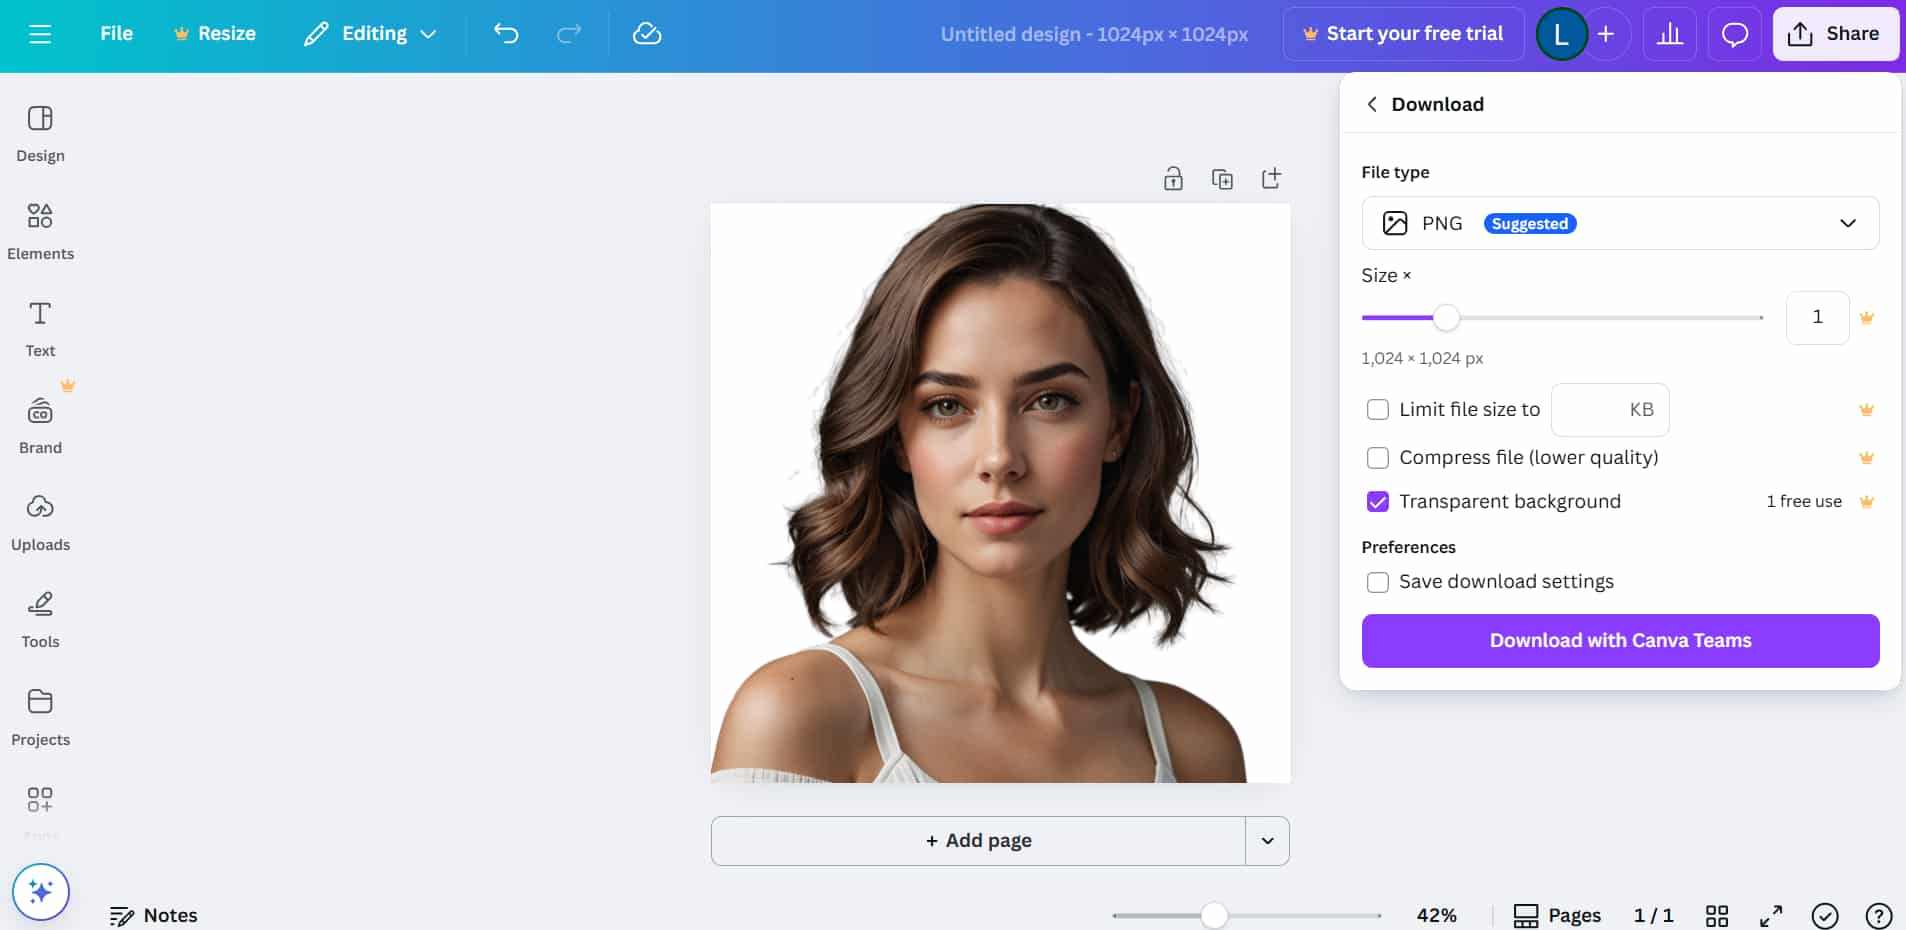1906x930 pixels.
Task: Open the comments panel
Action: [1734, 33]
